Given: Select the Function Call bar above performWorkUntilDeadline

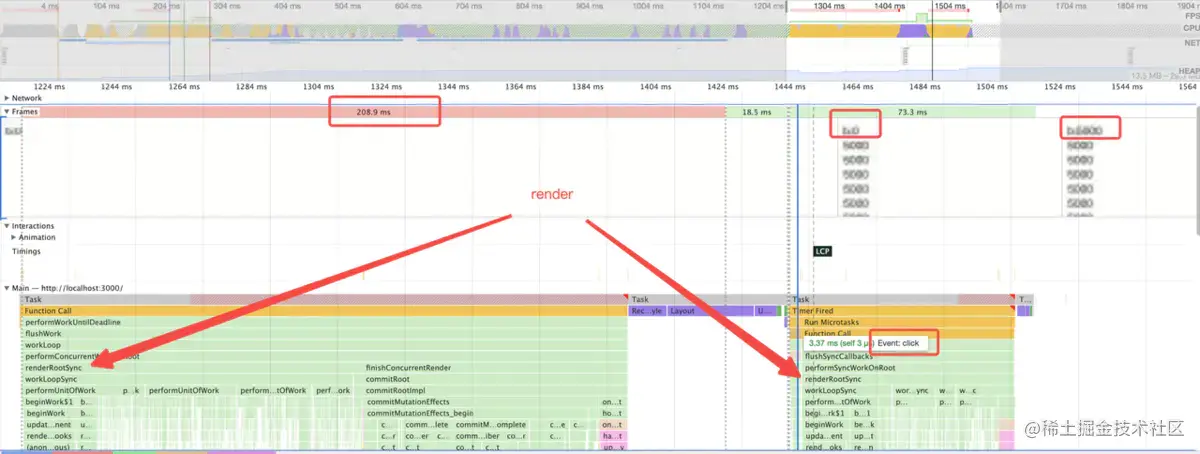Looking at the screenshot, I should pyautogui.click(x=323, y=311).
